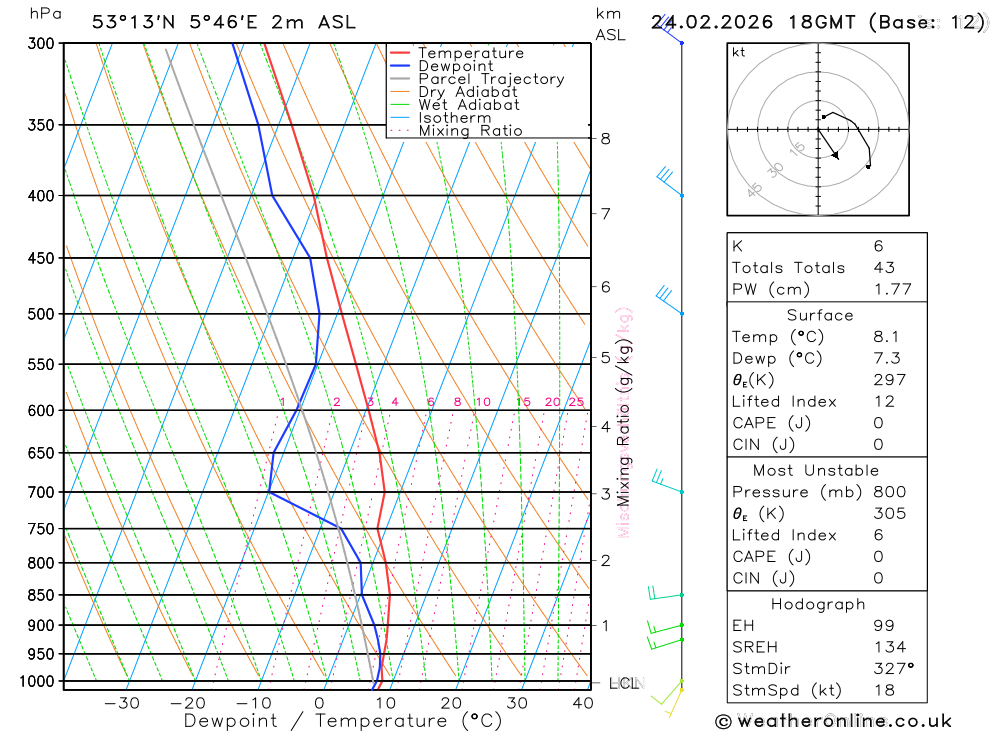This screenshot has width=1000, height=733.
Task: Click the EH value 99
Action: 884,626
